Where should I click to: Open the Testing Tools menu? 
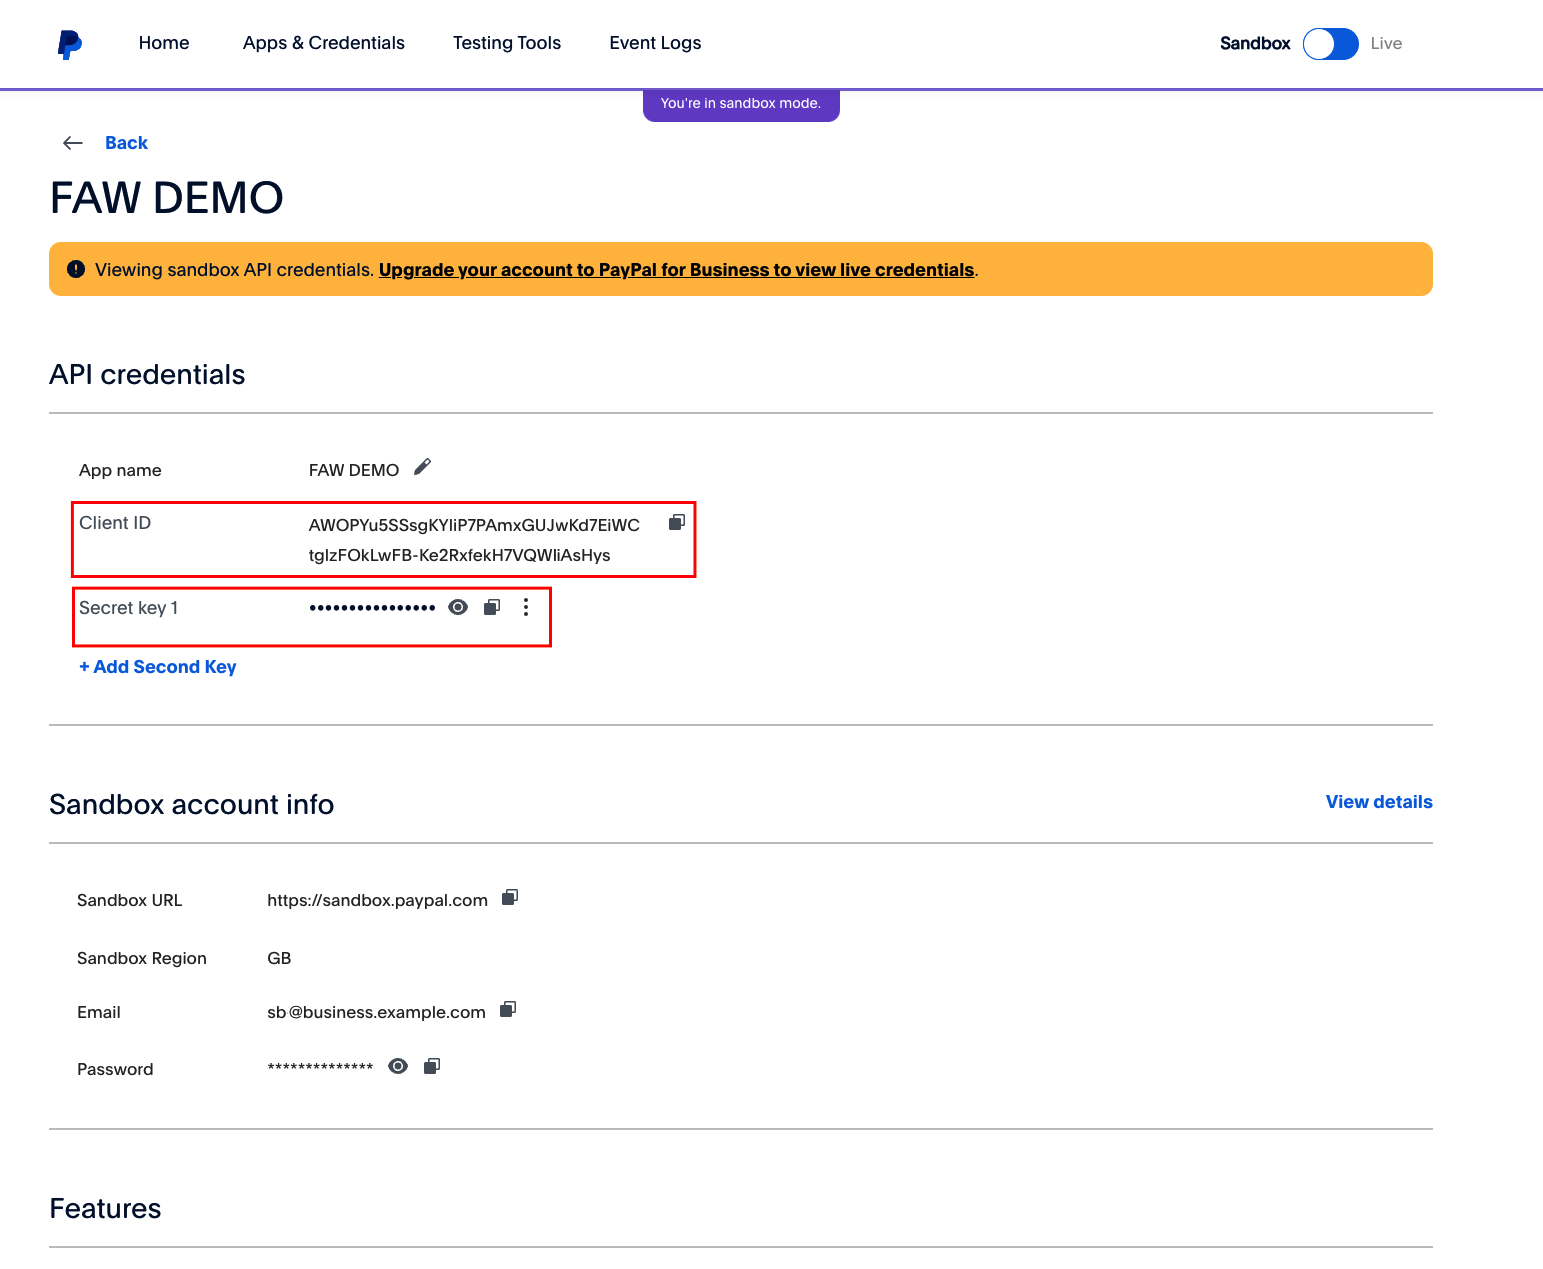click(x=506, y=43)
